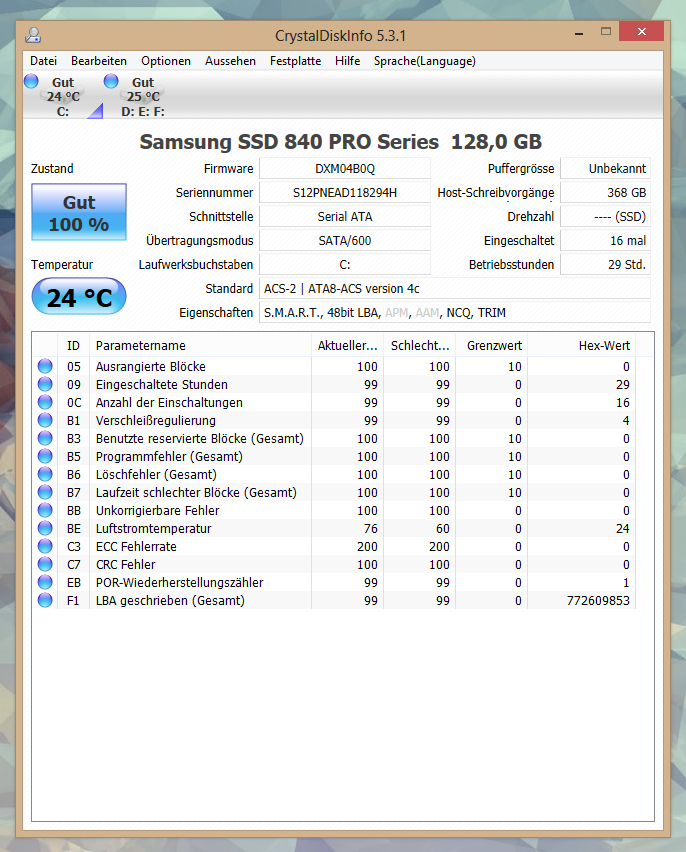This screenshot has height=852, width=686.
Task: Open the Festplatte menu
Action: (x=295, y=61)
